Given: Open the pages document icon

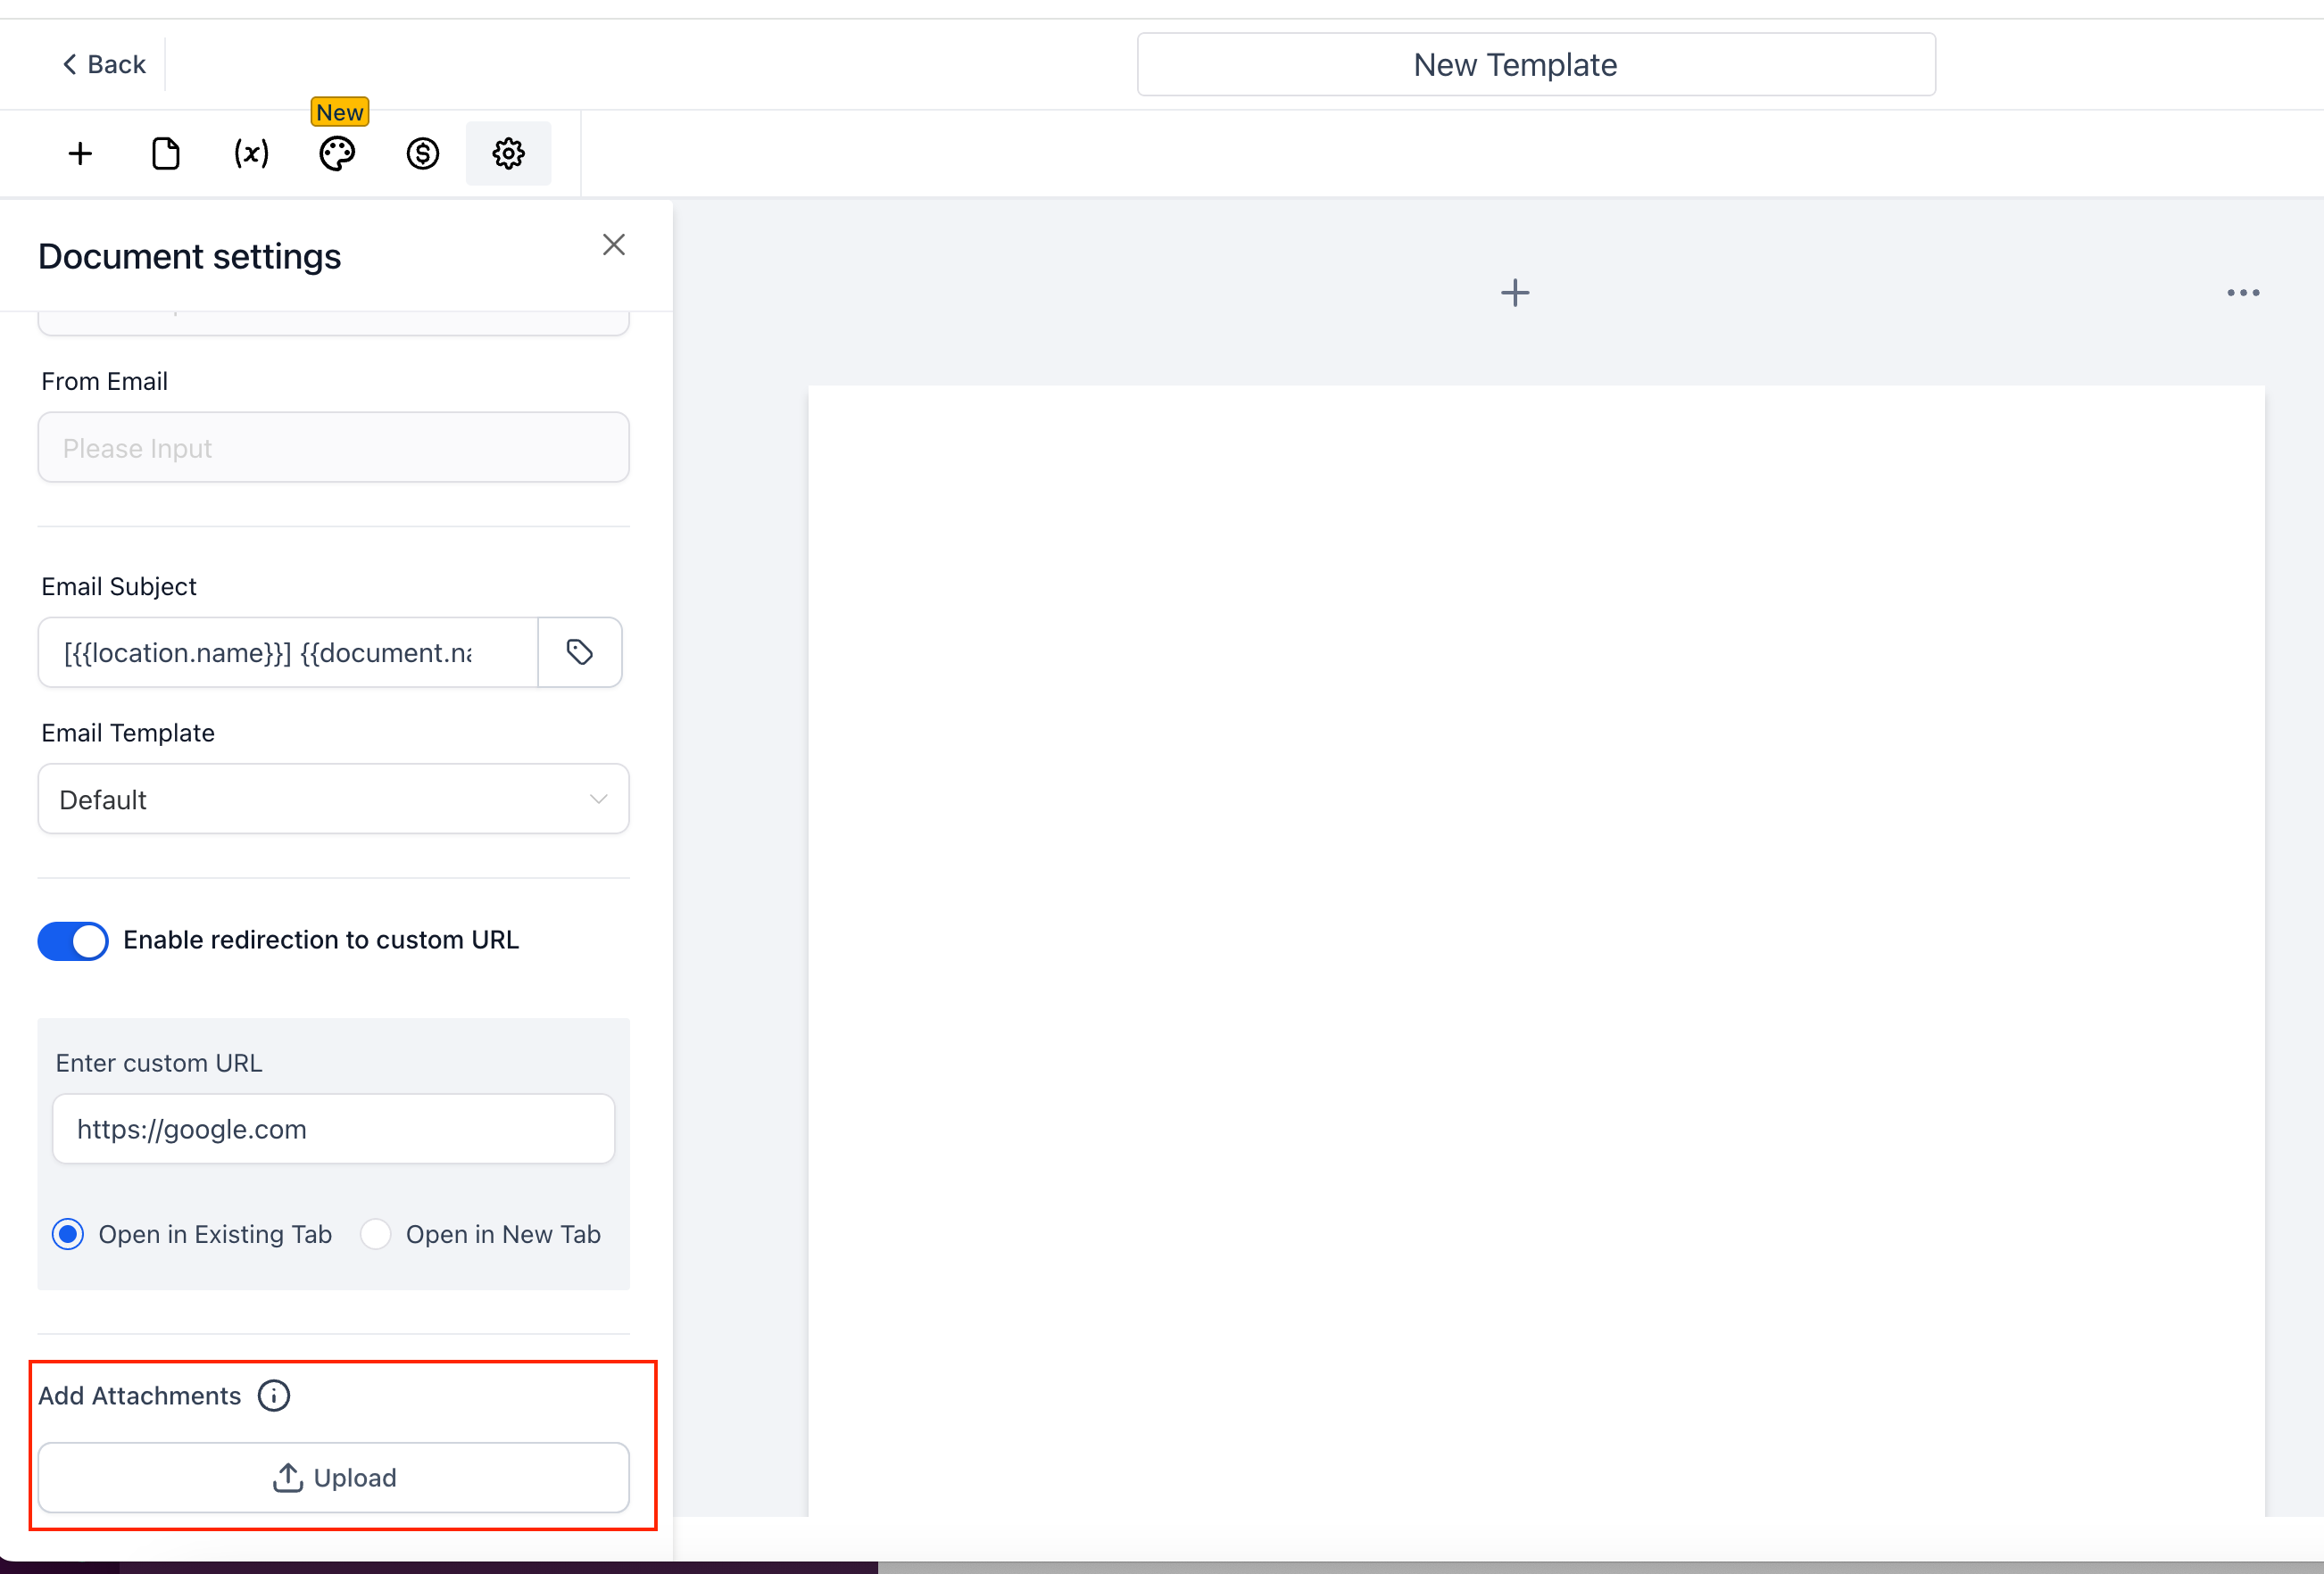Looking at the screenshot, I should click(x=166, y=154).
